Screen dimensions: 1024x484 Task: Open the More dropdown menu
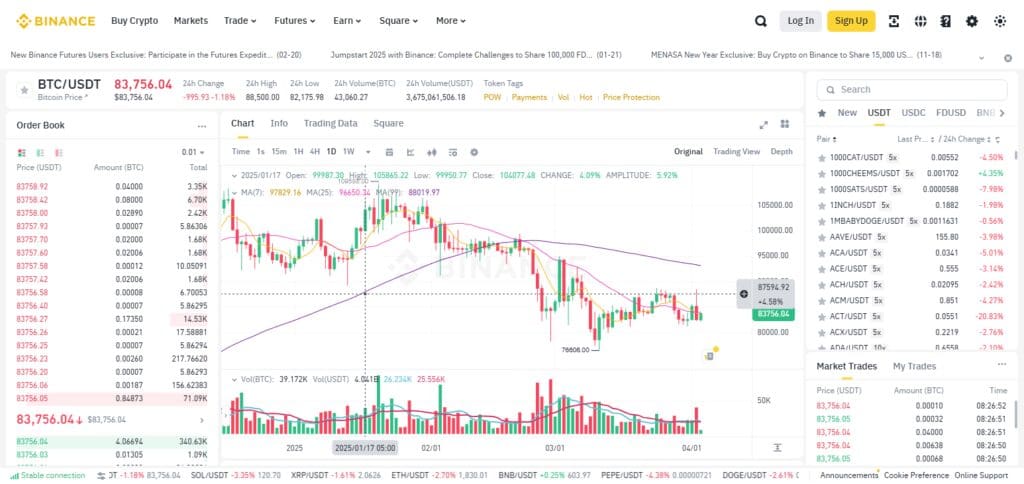point(451,21)
